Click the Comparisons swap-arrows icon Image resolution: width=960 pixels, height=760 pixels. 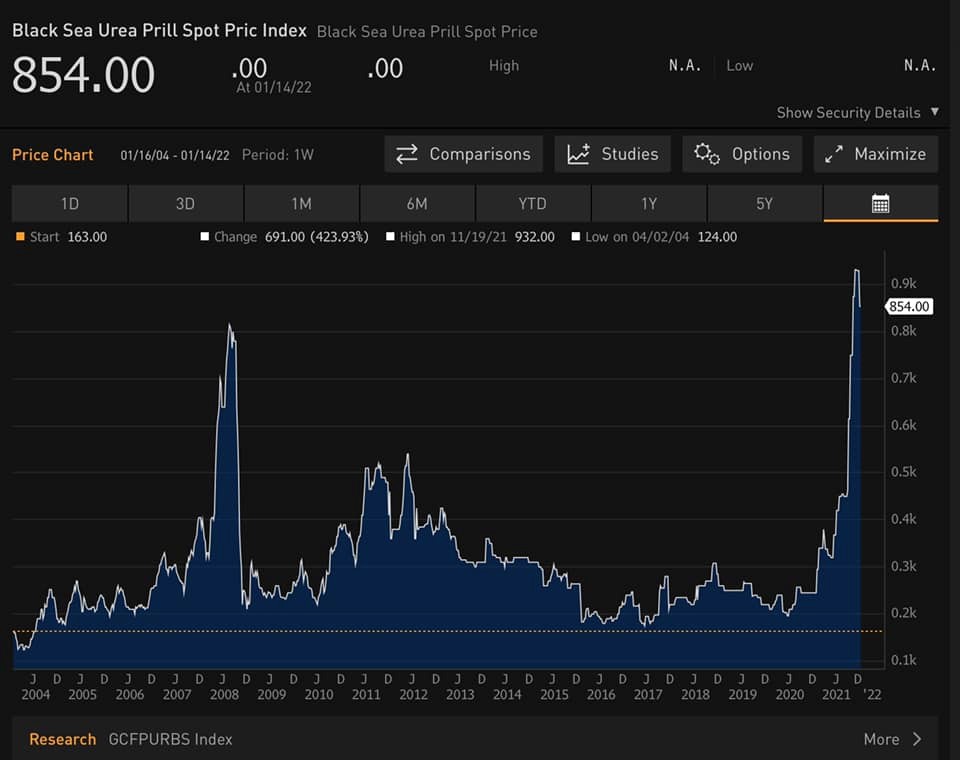click(407, 154)
